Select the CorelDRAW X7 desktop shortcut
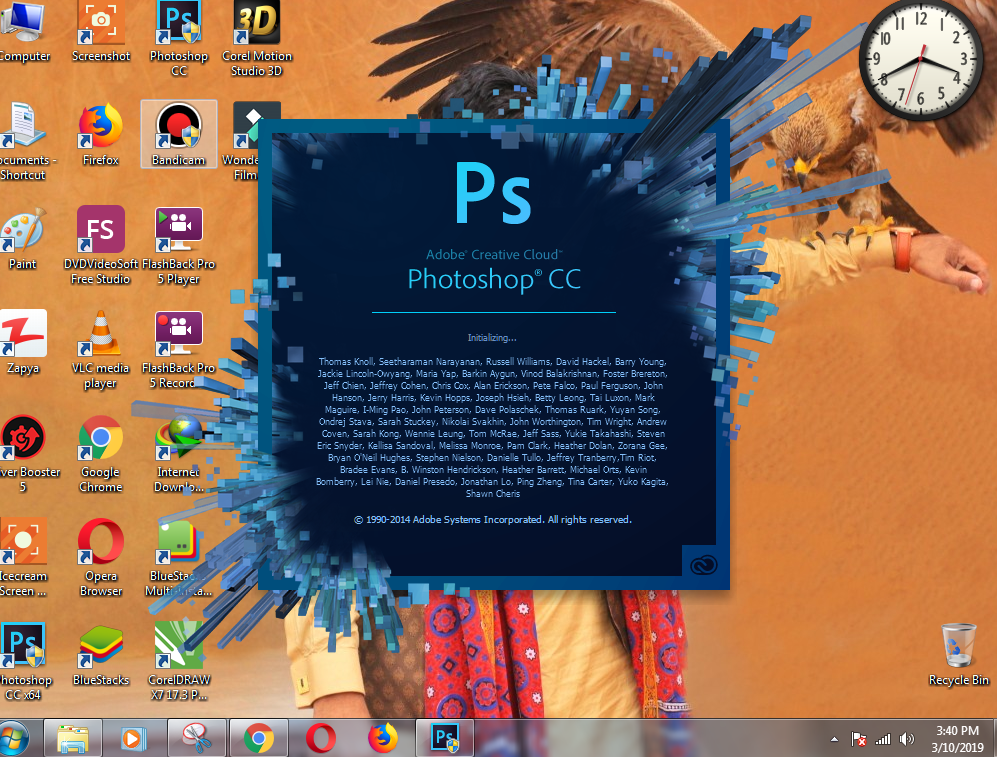The image size is (997, 757). tap(179, 662)
